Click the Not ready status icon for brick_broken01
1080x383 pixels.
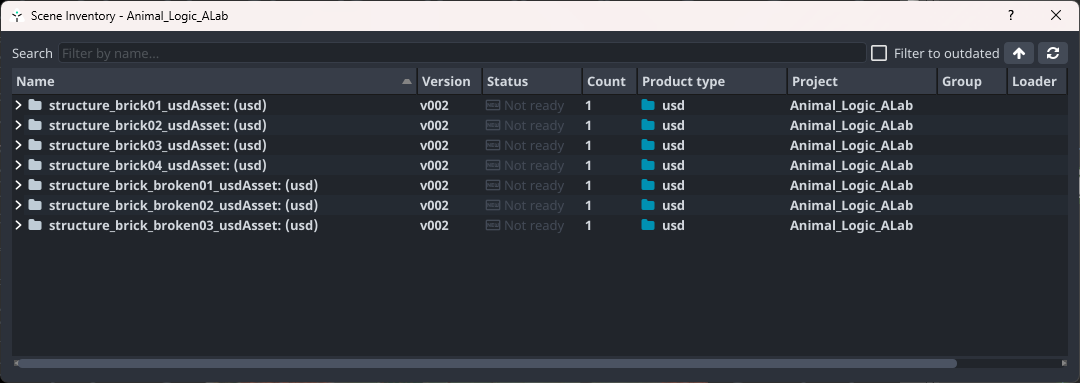click(x=493, y=185)
